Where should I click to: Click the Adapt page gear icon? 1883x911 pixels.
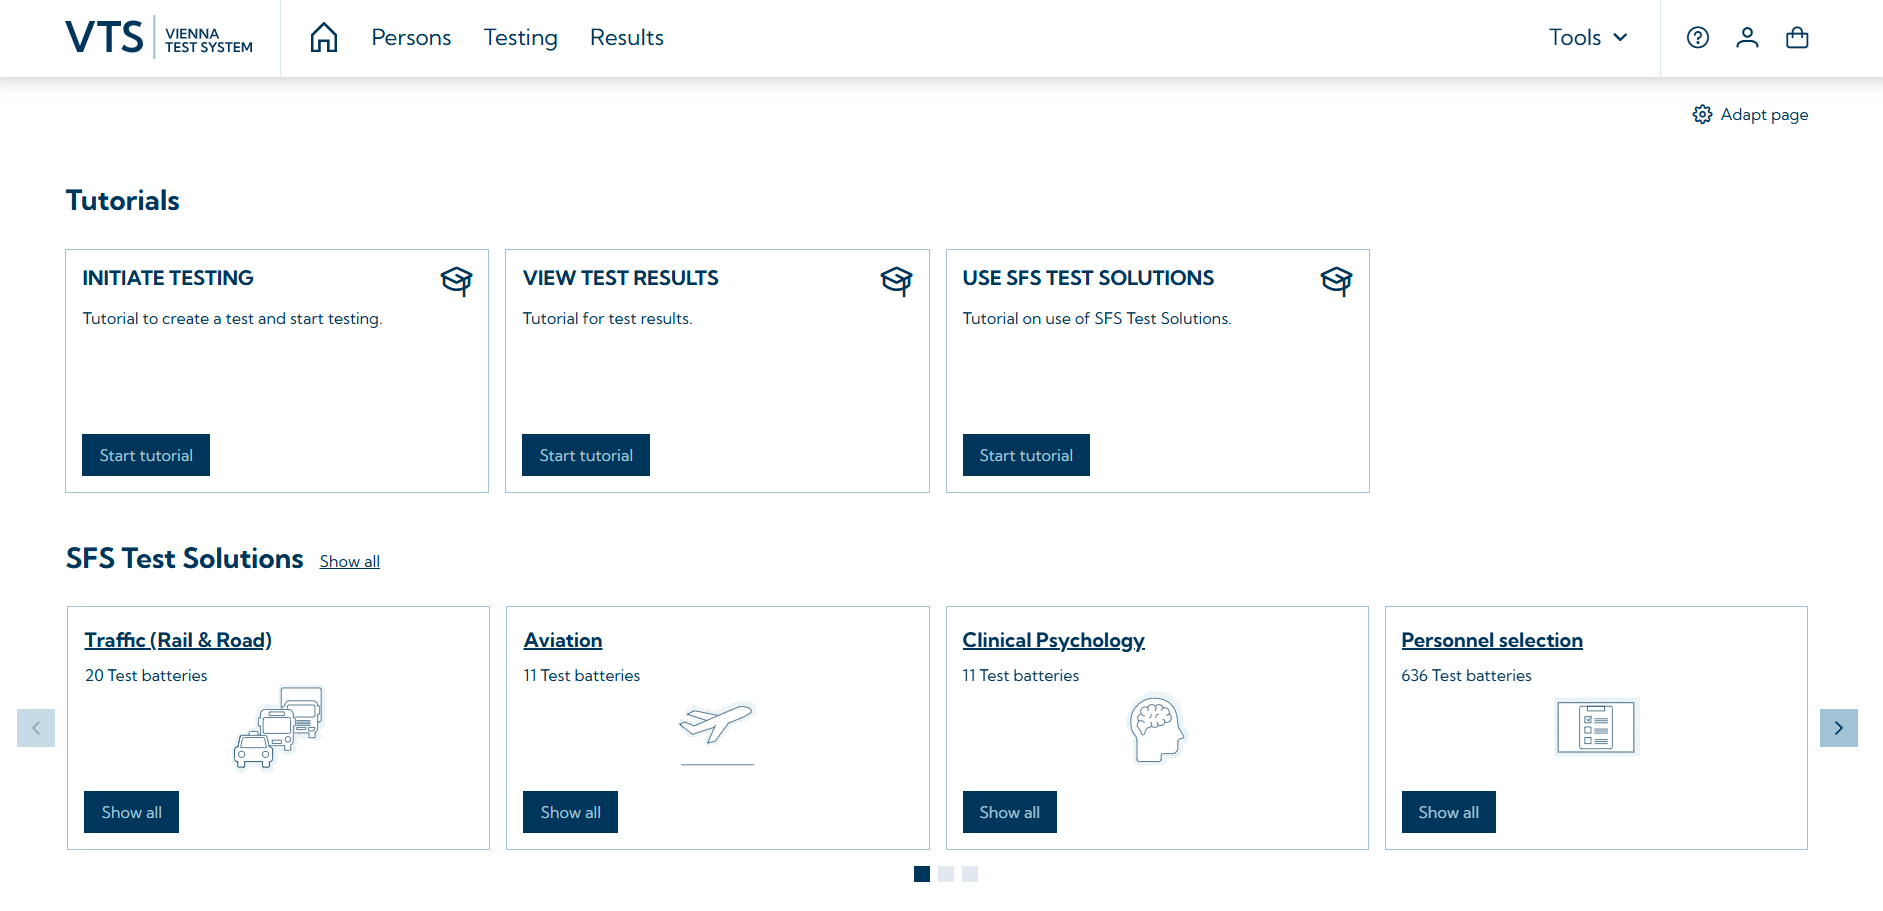(x=1702, y=115)
